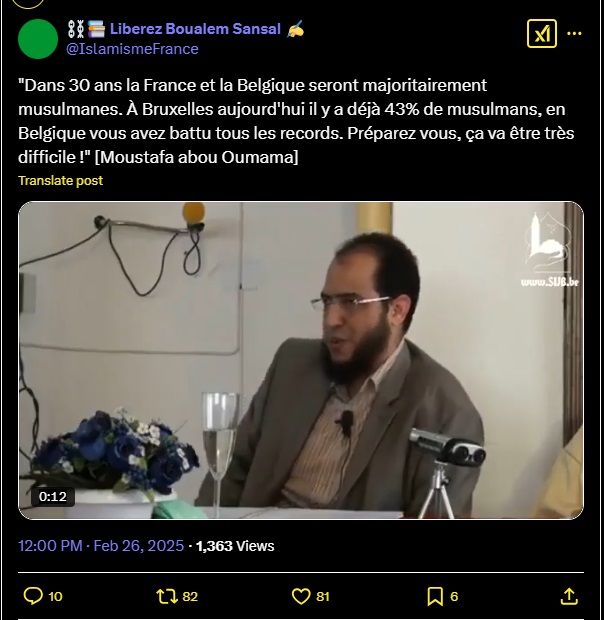
Task: Click the 0:12 video duration badge
Action: click(53, 496)
